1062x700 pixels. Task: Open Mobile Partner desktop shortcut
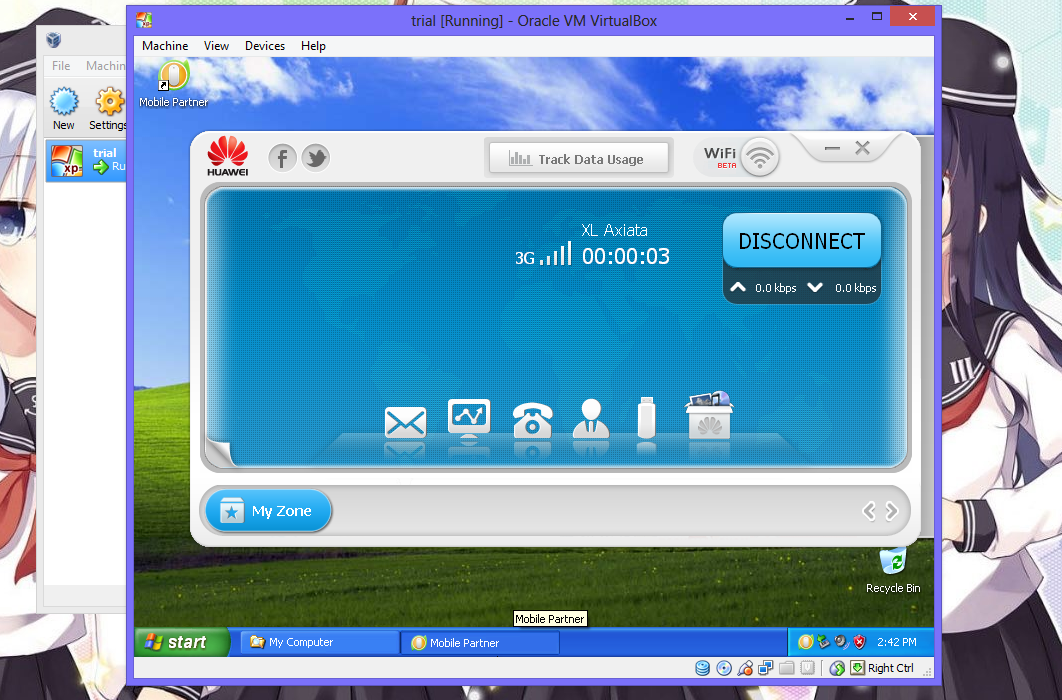[x=173, y=84]
